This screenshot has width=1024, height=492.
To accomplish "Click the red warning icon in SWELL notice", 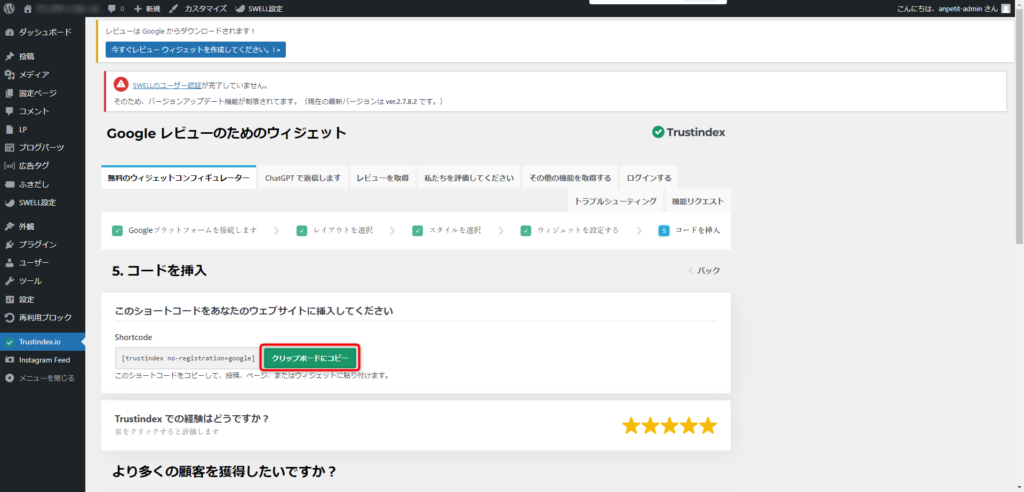I will 121,84.
